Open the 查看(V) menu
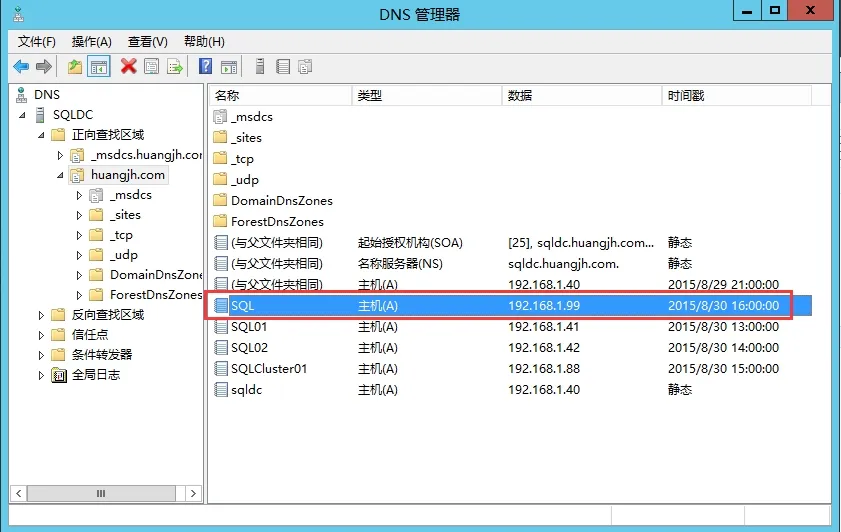The width and height of the screenshot is (841, 532). [147, 41]
